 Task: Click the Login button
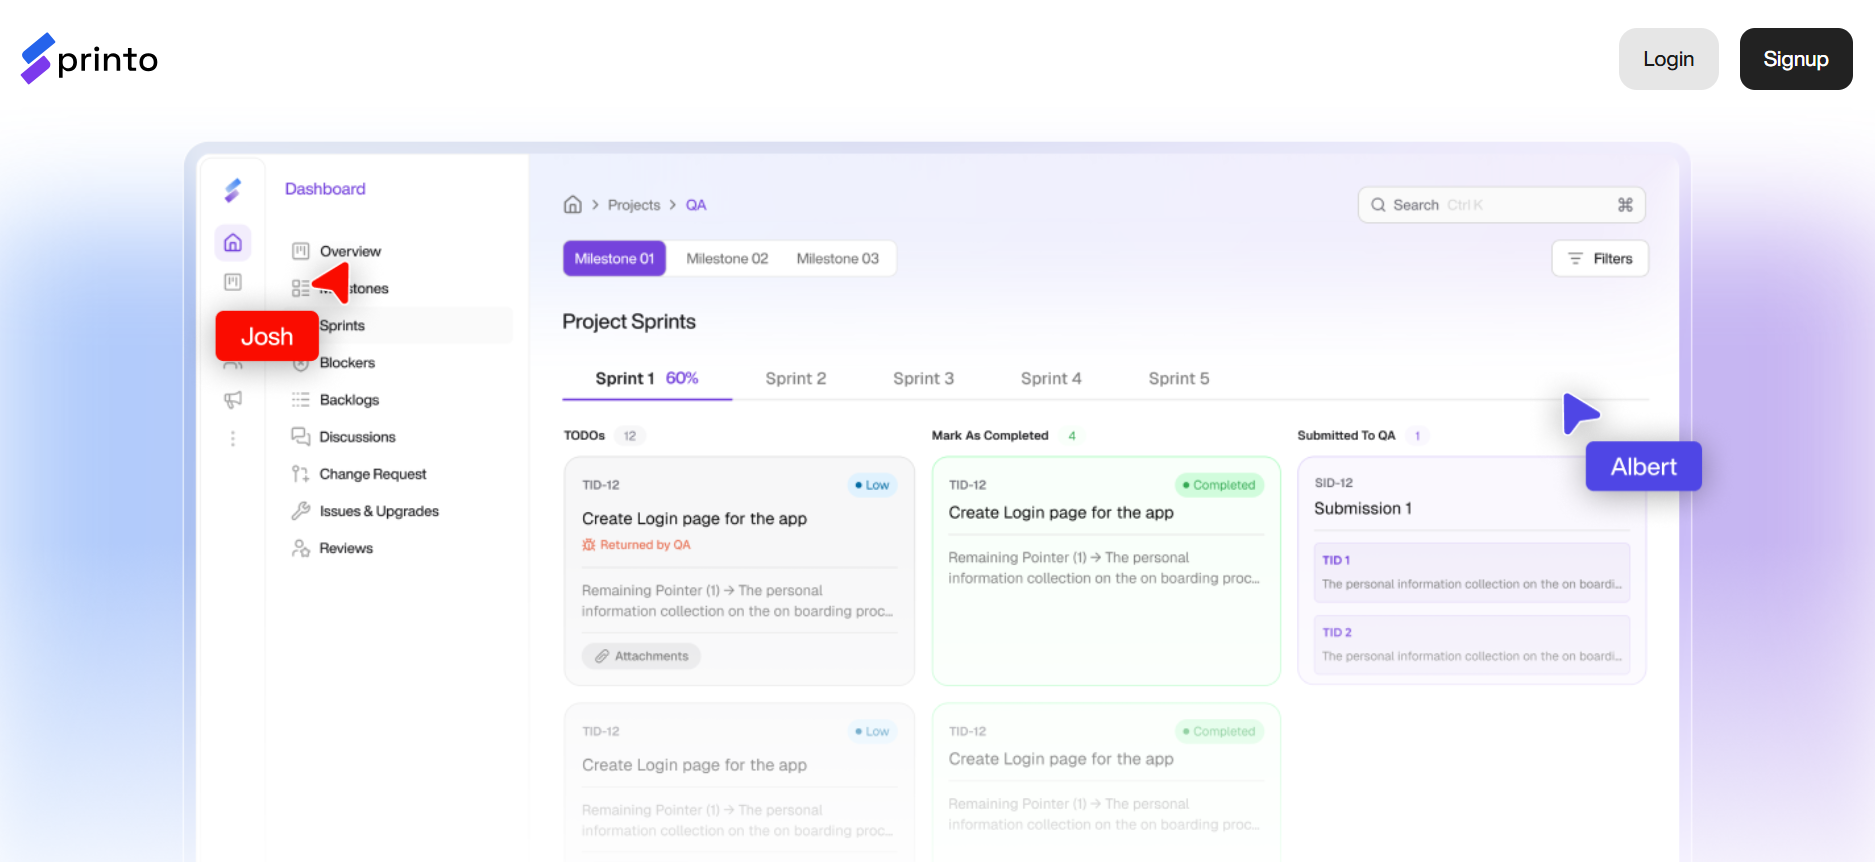(1668, 59)
